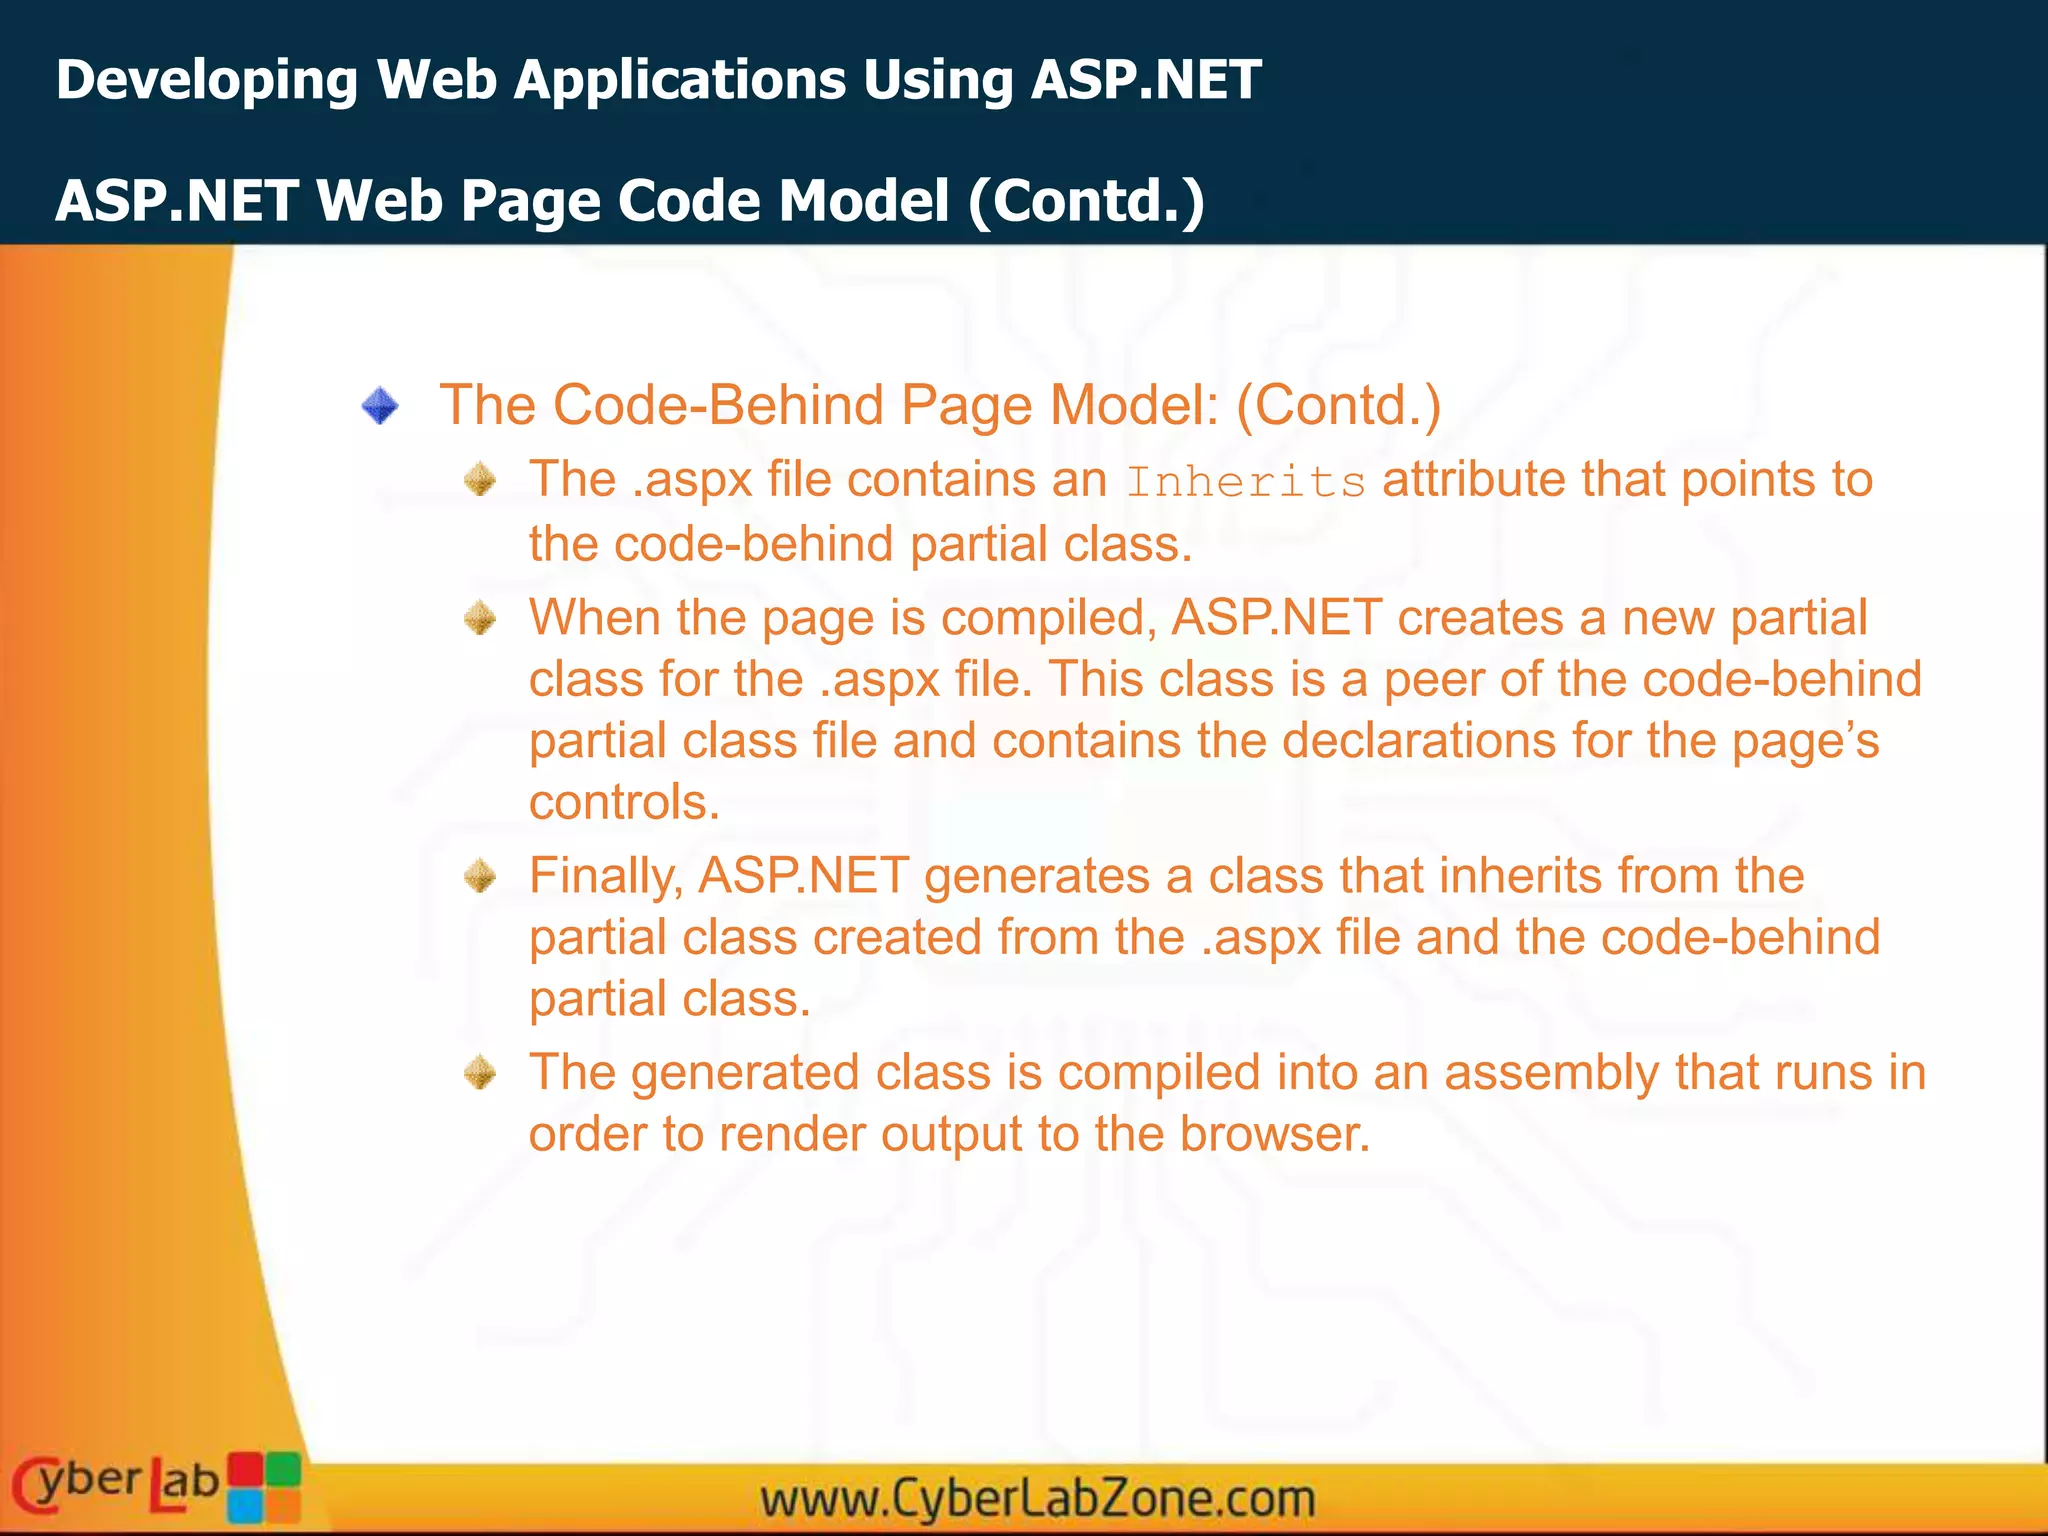The width and height of the screenshot is (2048, 1536).
Task: Click the four colored squares logo icon
Action: click(x=264, y=1487)
